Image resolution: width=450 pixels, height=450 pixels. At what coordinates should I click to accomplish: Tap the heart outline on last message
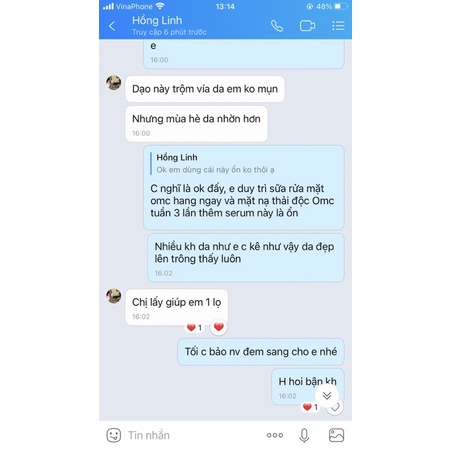335,407
